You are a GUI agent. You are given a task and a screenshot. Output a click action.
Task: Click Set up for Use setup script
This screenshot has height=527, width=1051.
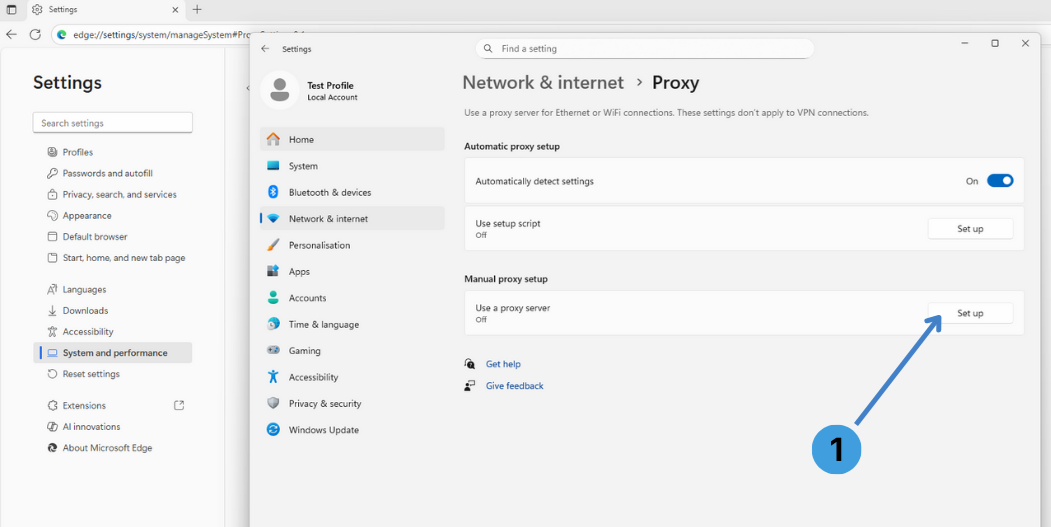[970, 229]
